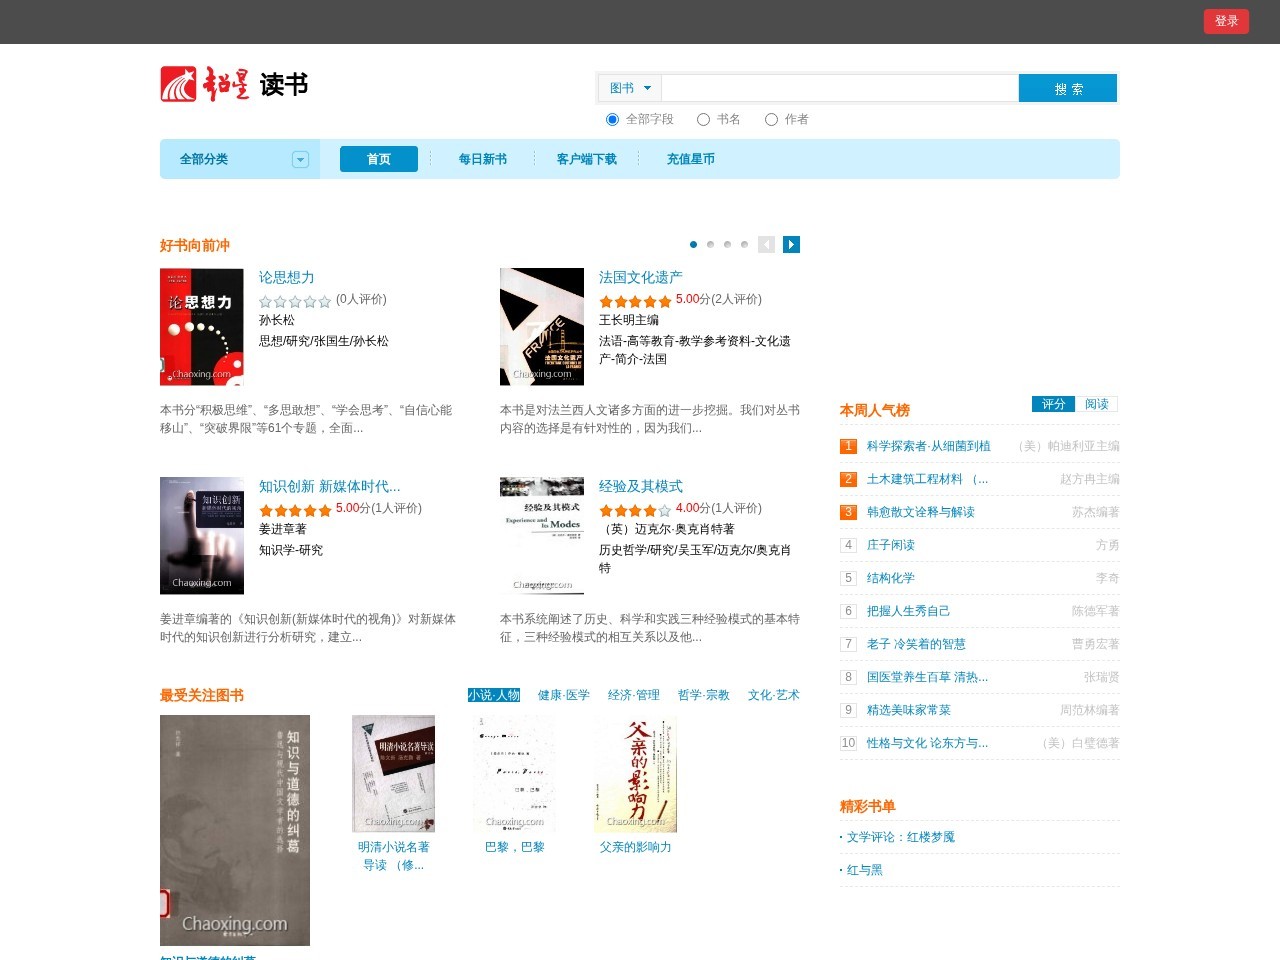Screen dimensions: 1280x960
Task: Go to previous carousel slide arrow
Action: (x=767, y=245)
